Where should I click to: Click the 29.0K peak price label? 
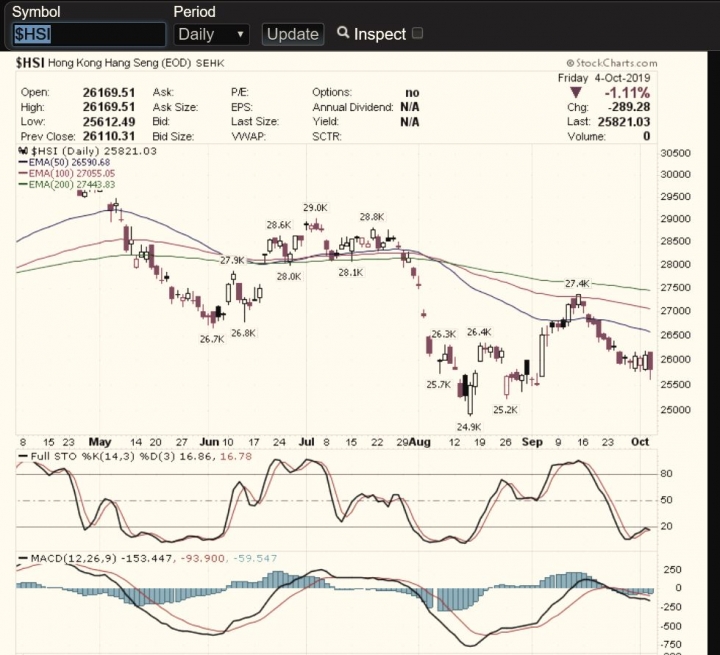coord(315,208)
